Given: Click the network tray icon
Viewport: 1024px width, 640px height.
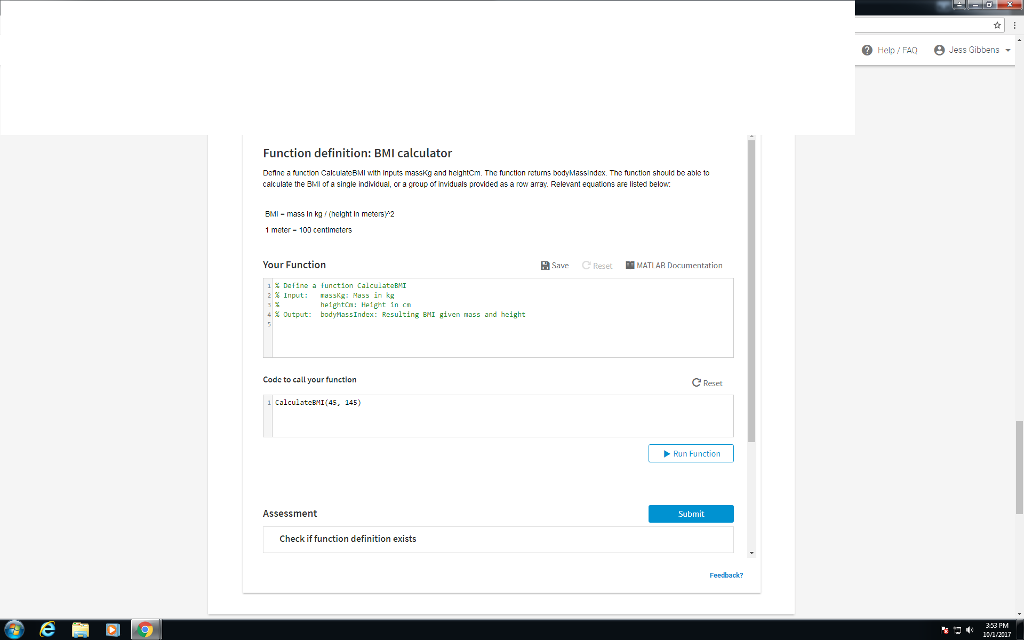Looking at the screenshot, I should (957, 630).
